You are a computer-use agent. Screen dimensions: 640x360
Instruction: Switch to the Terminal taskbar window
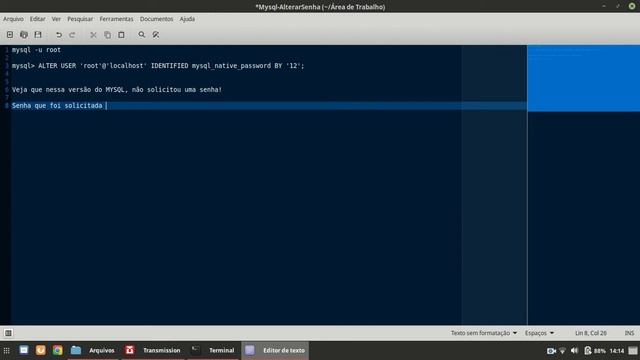click(x=213, y=350)
